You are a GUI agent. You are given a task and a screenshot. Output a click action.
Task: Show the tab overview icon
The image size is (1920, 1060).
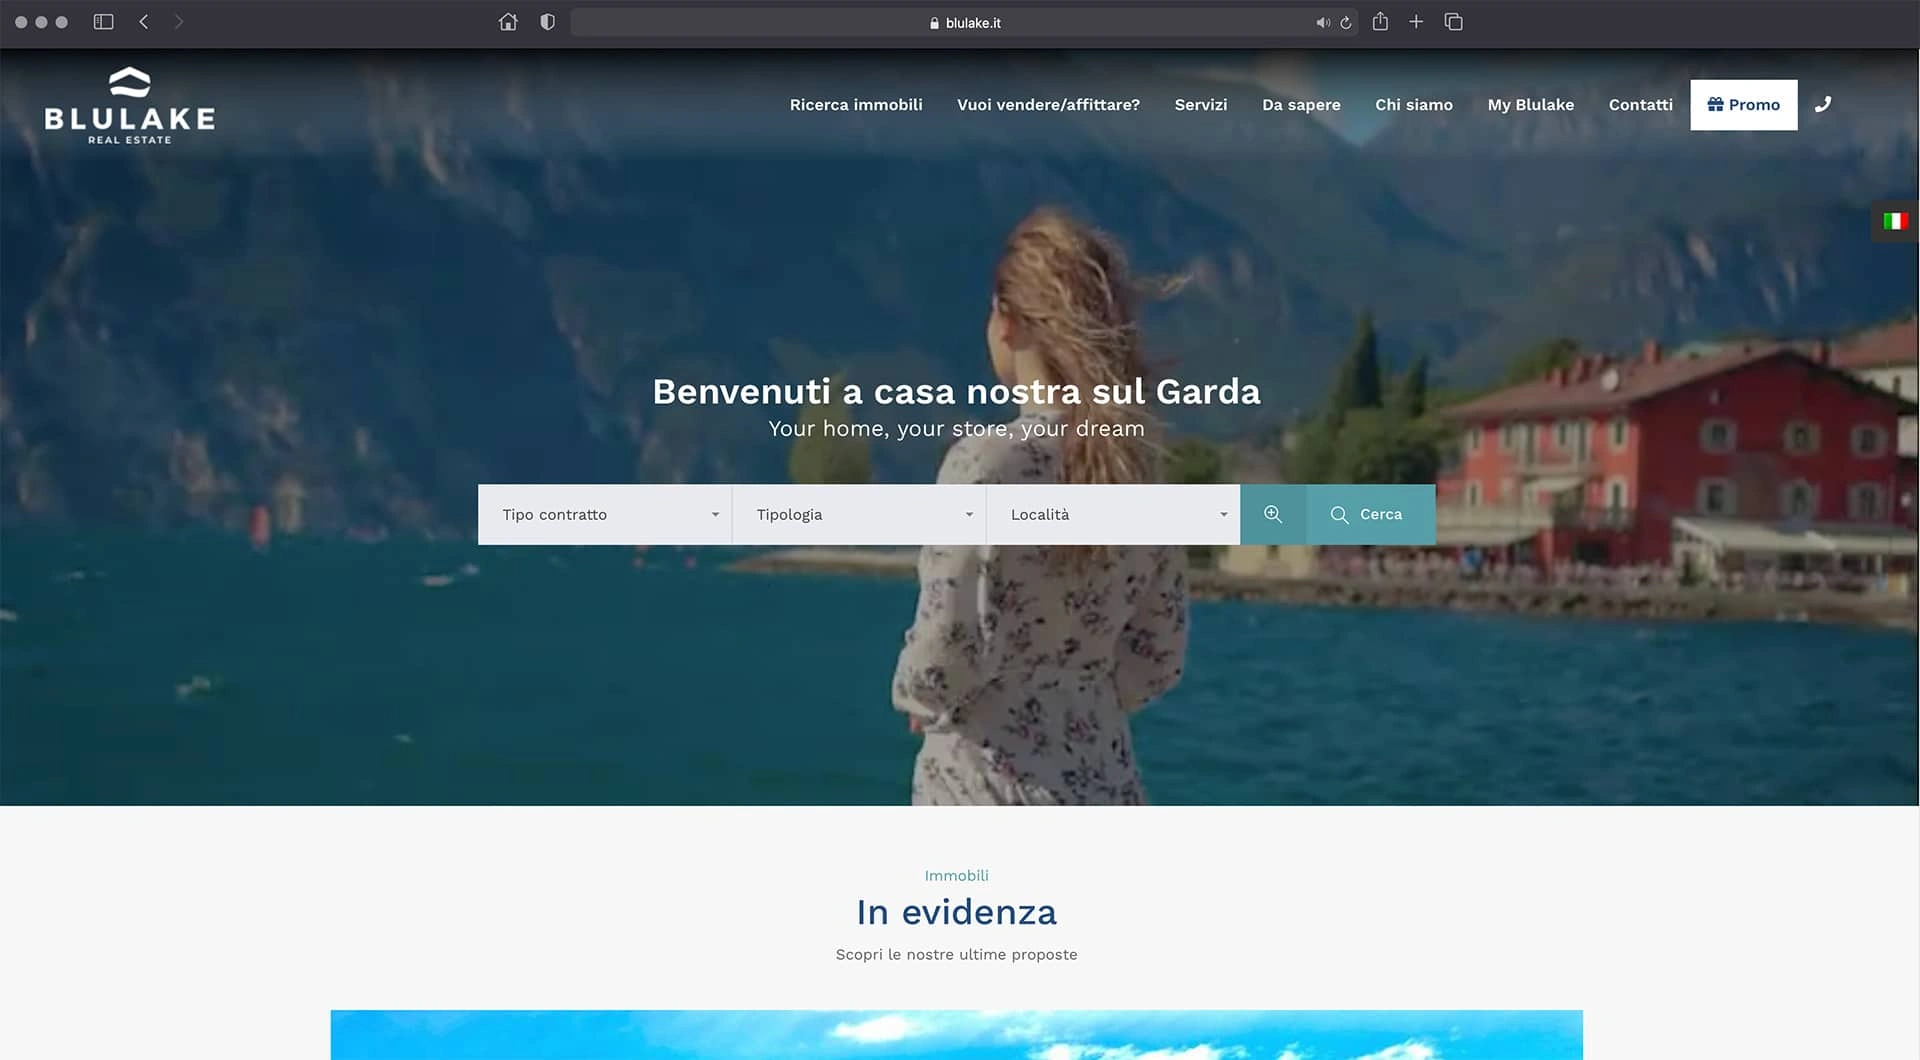[x=1454, y=22]
